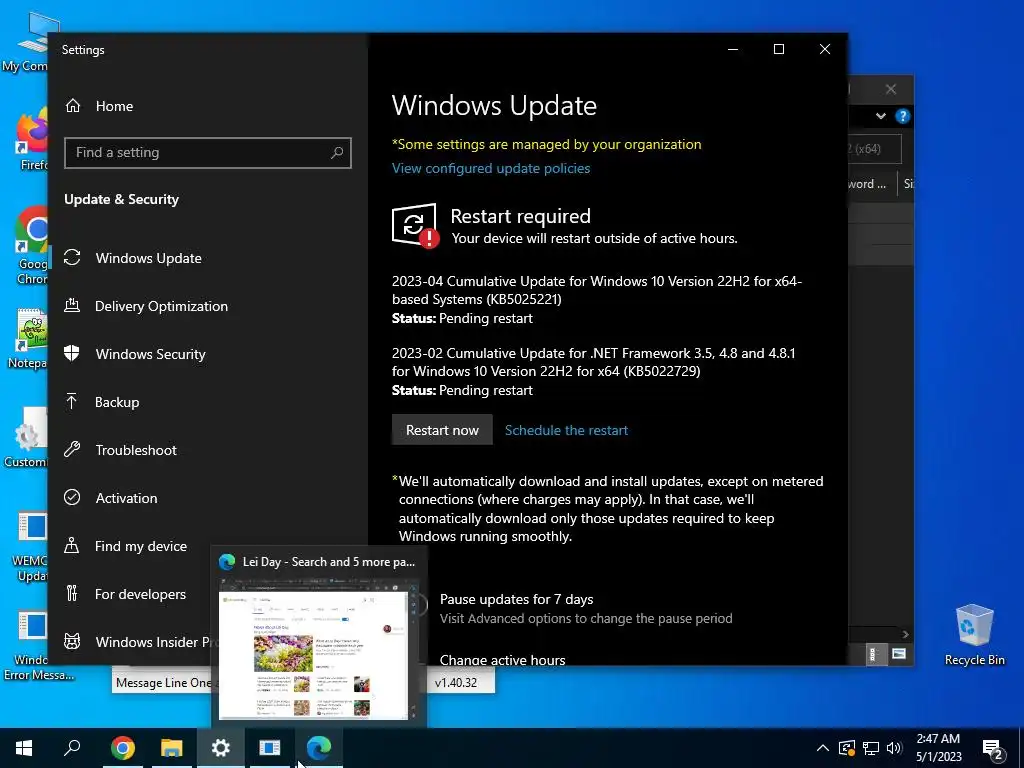
Task: Open View configured update policies link
Action: click(491, 168)
